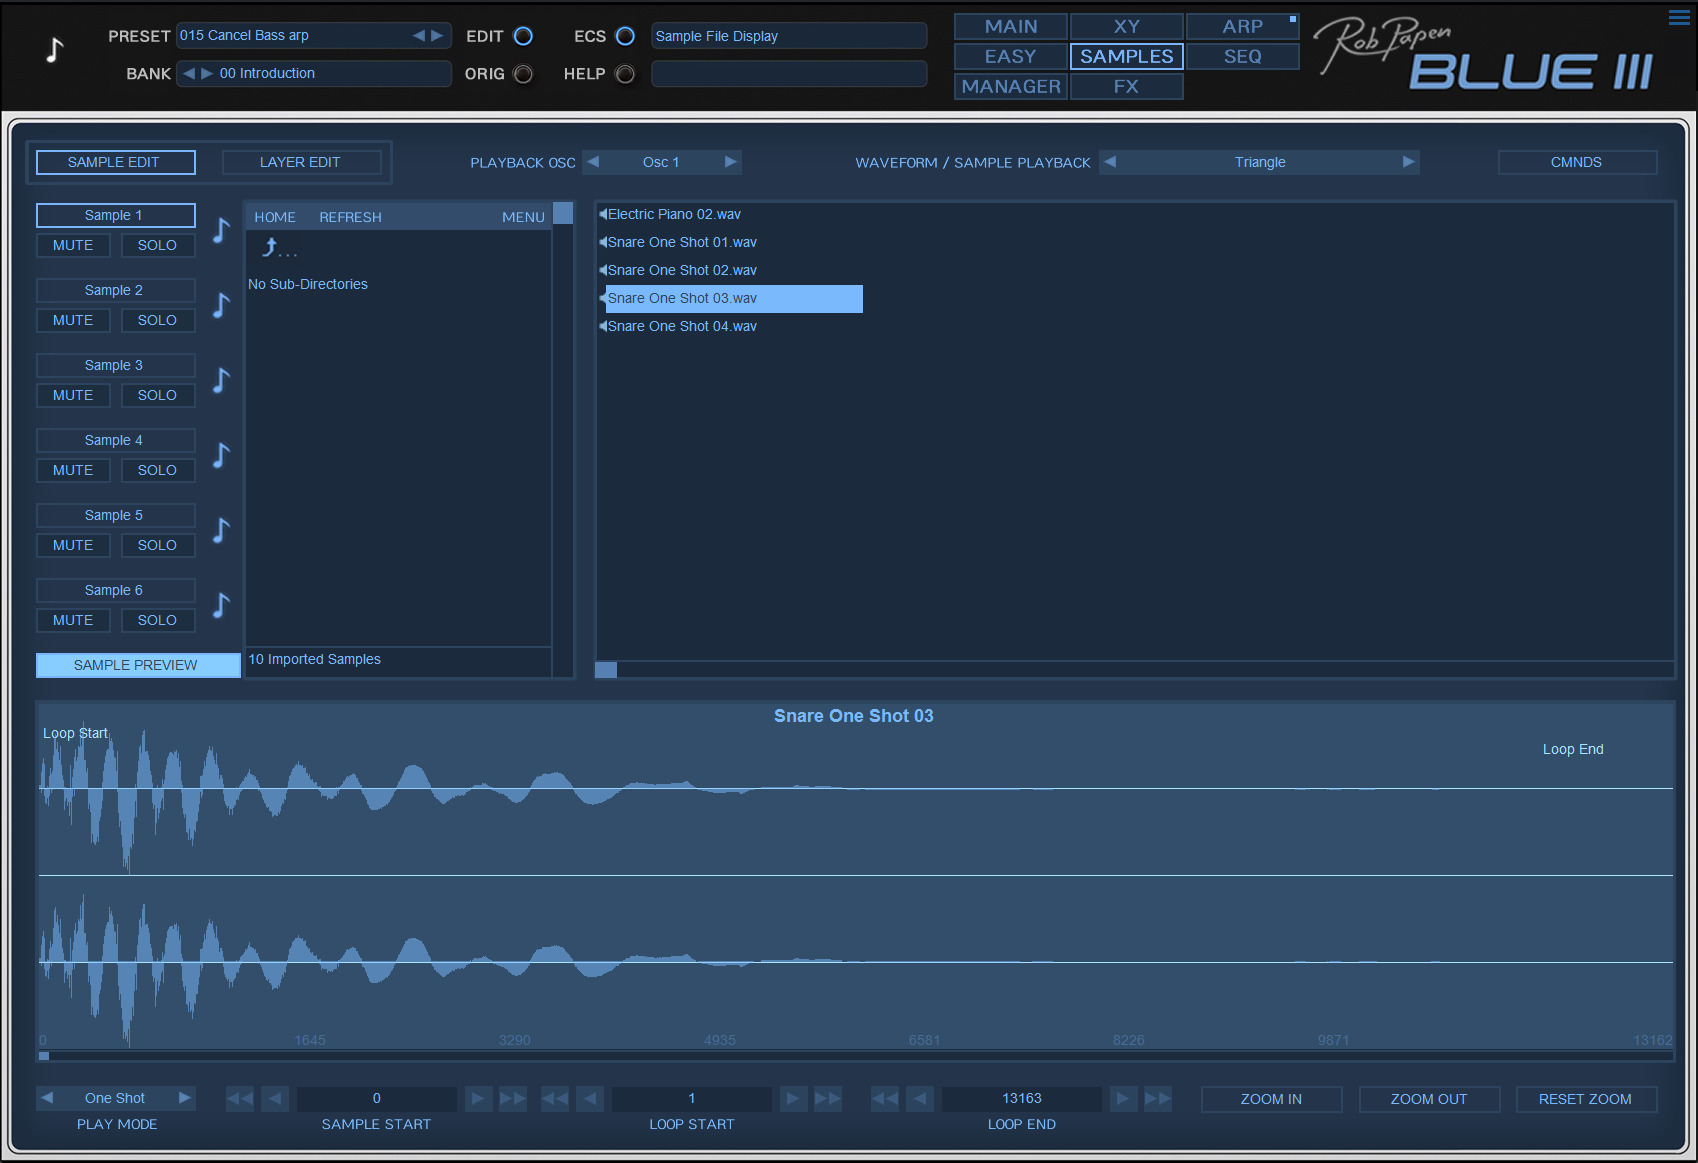Click the music note icon beside Sample 2
This screenshot has width=1698, height=1163.
click(222, 305)
